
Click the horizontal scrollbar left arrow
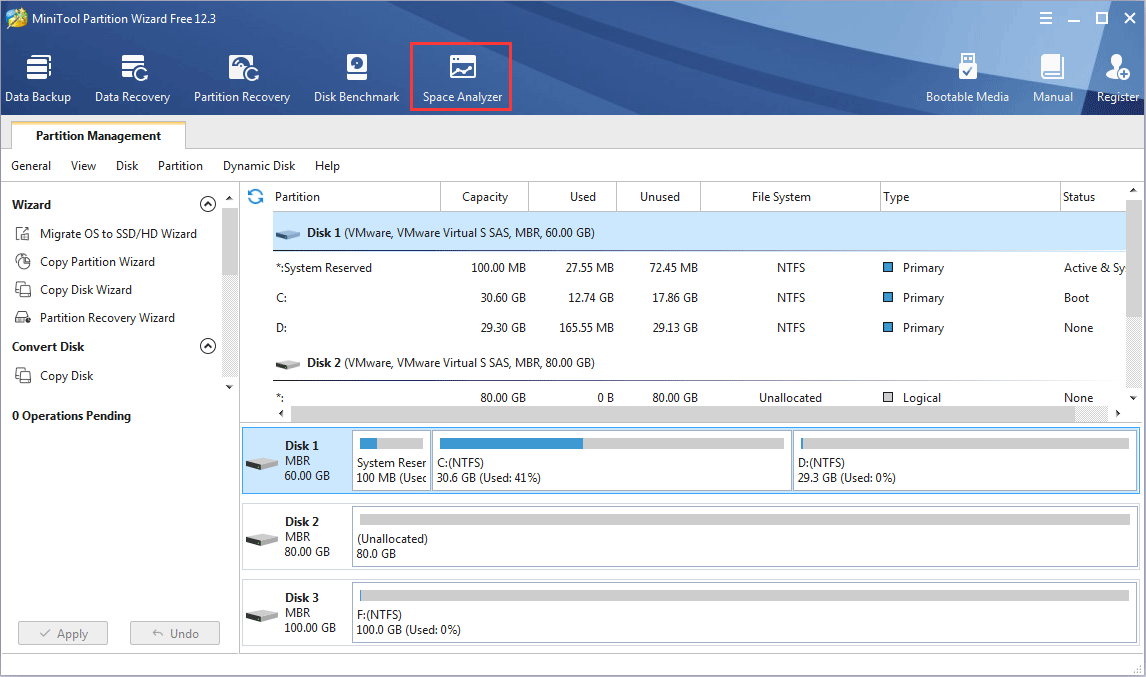point(281,414)
